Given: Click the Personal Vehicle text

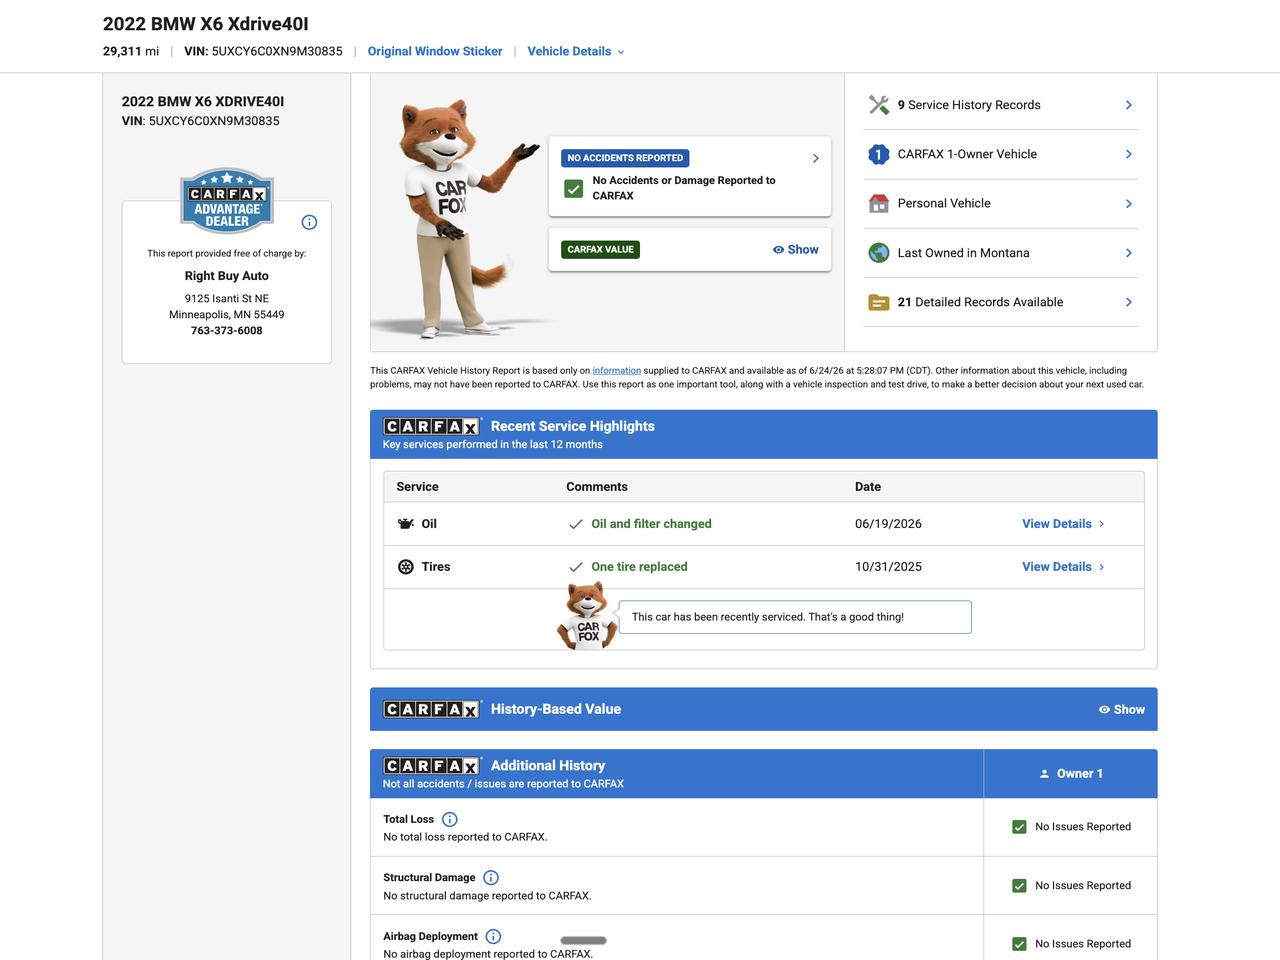Looking at the screenshot, I should pyautogui.click(x=944, y=203).
